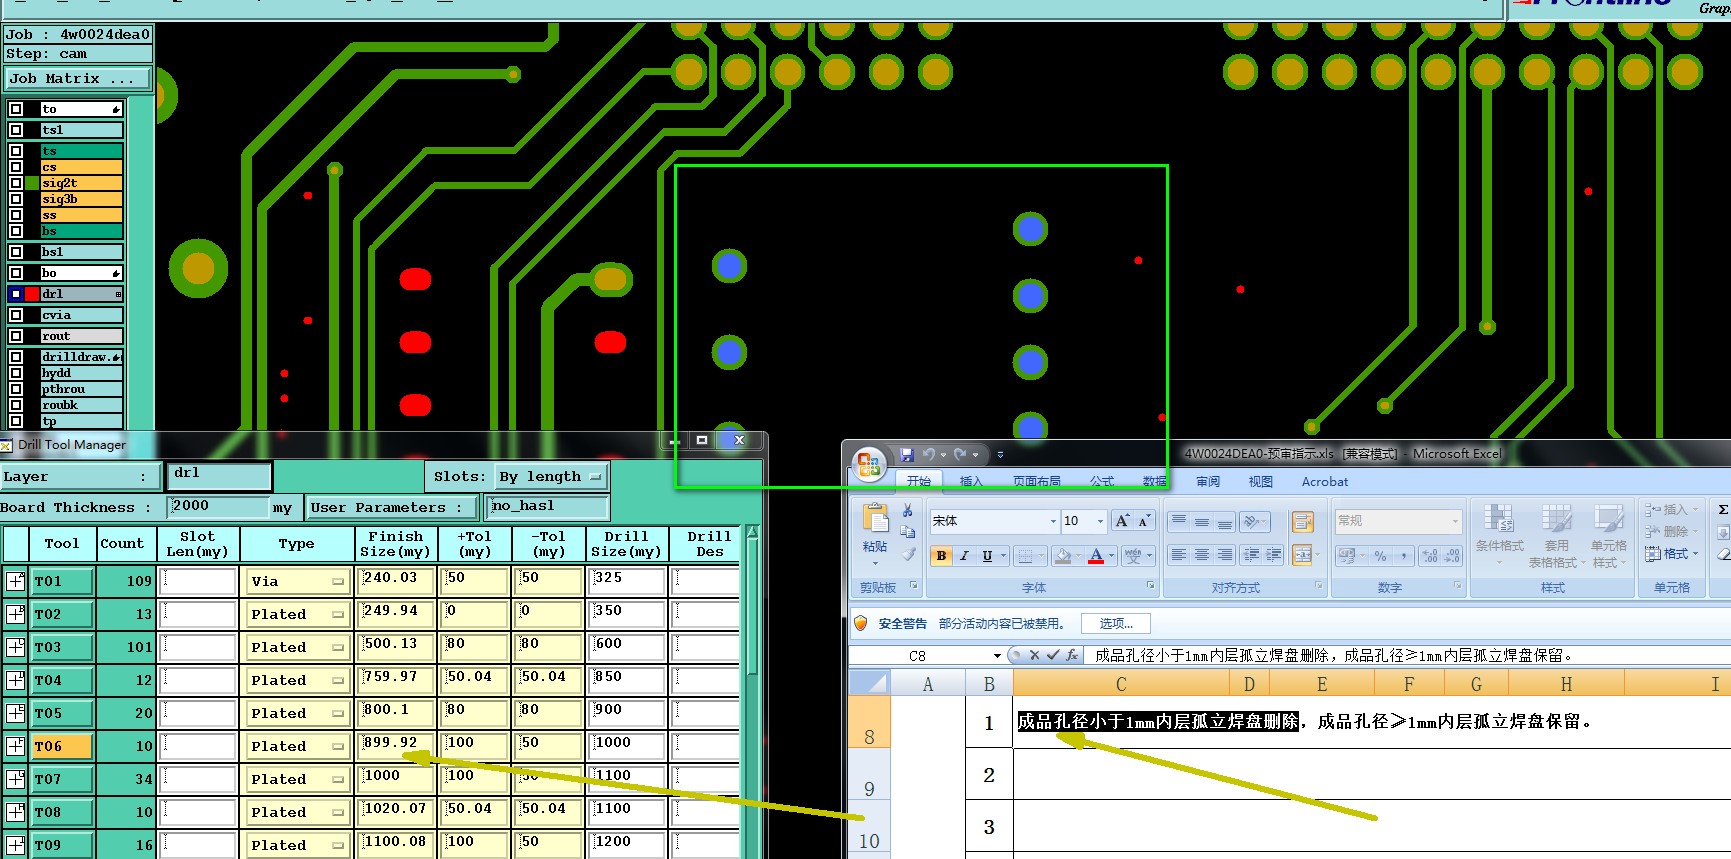Align text left in Excel
Image resolution: width=1731 pixels, height=859 pixels.
[x=1178, y=555]
